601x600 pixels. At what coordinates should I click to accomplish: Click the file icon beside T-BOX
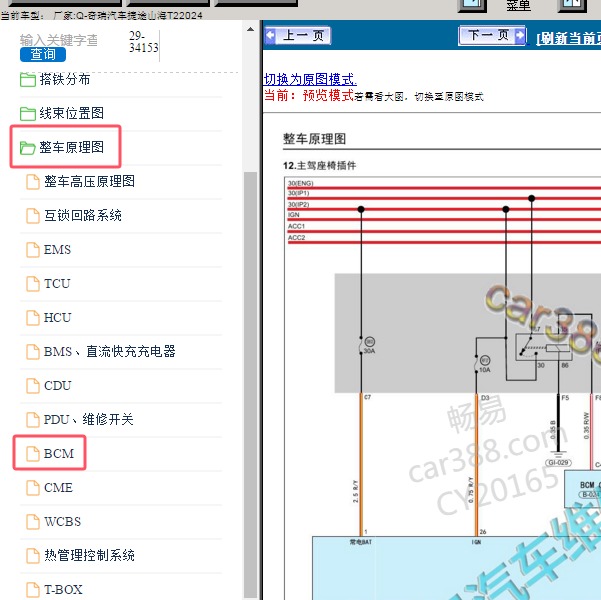click(33, 590)
